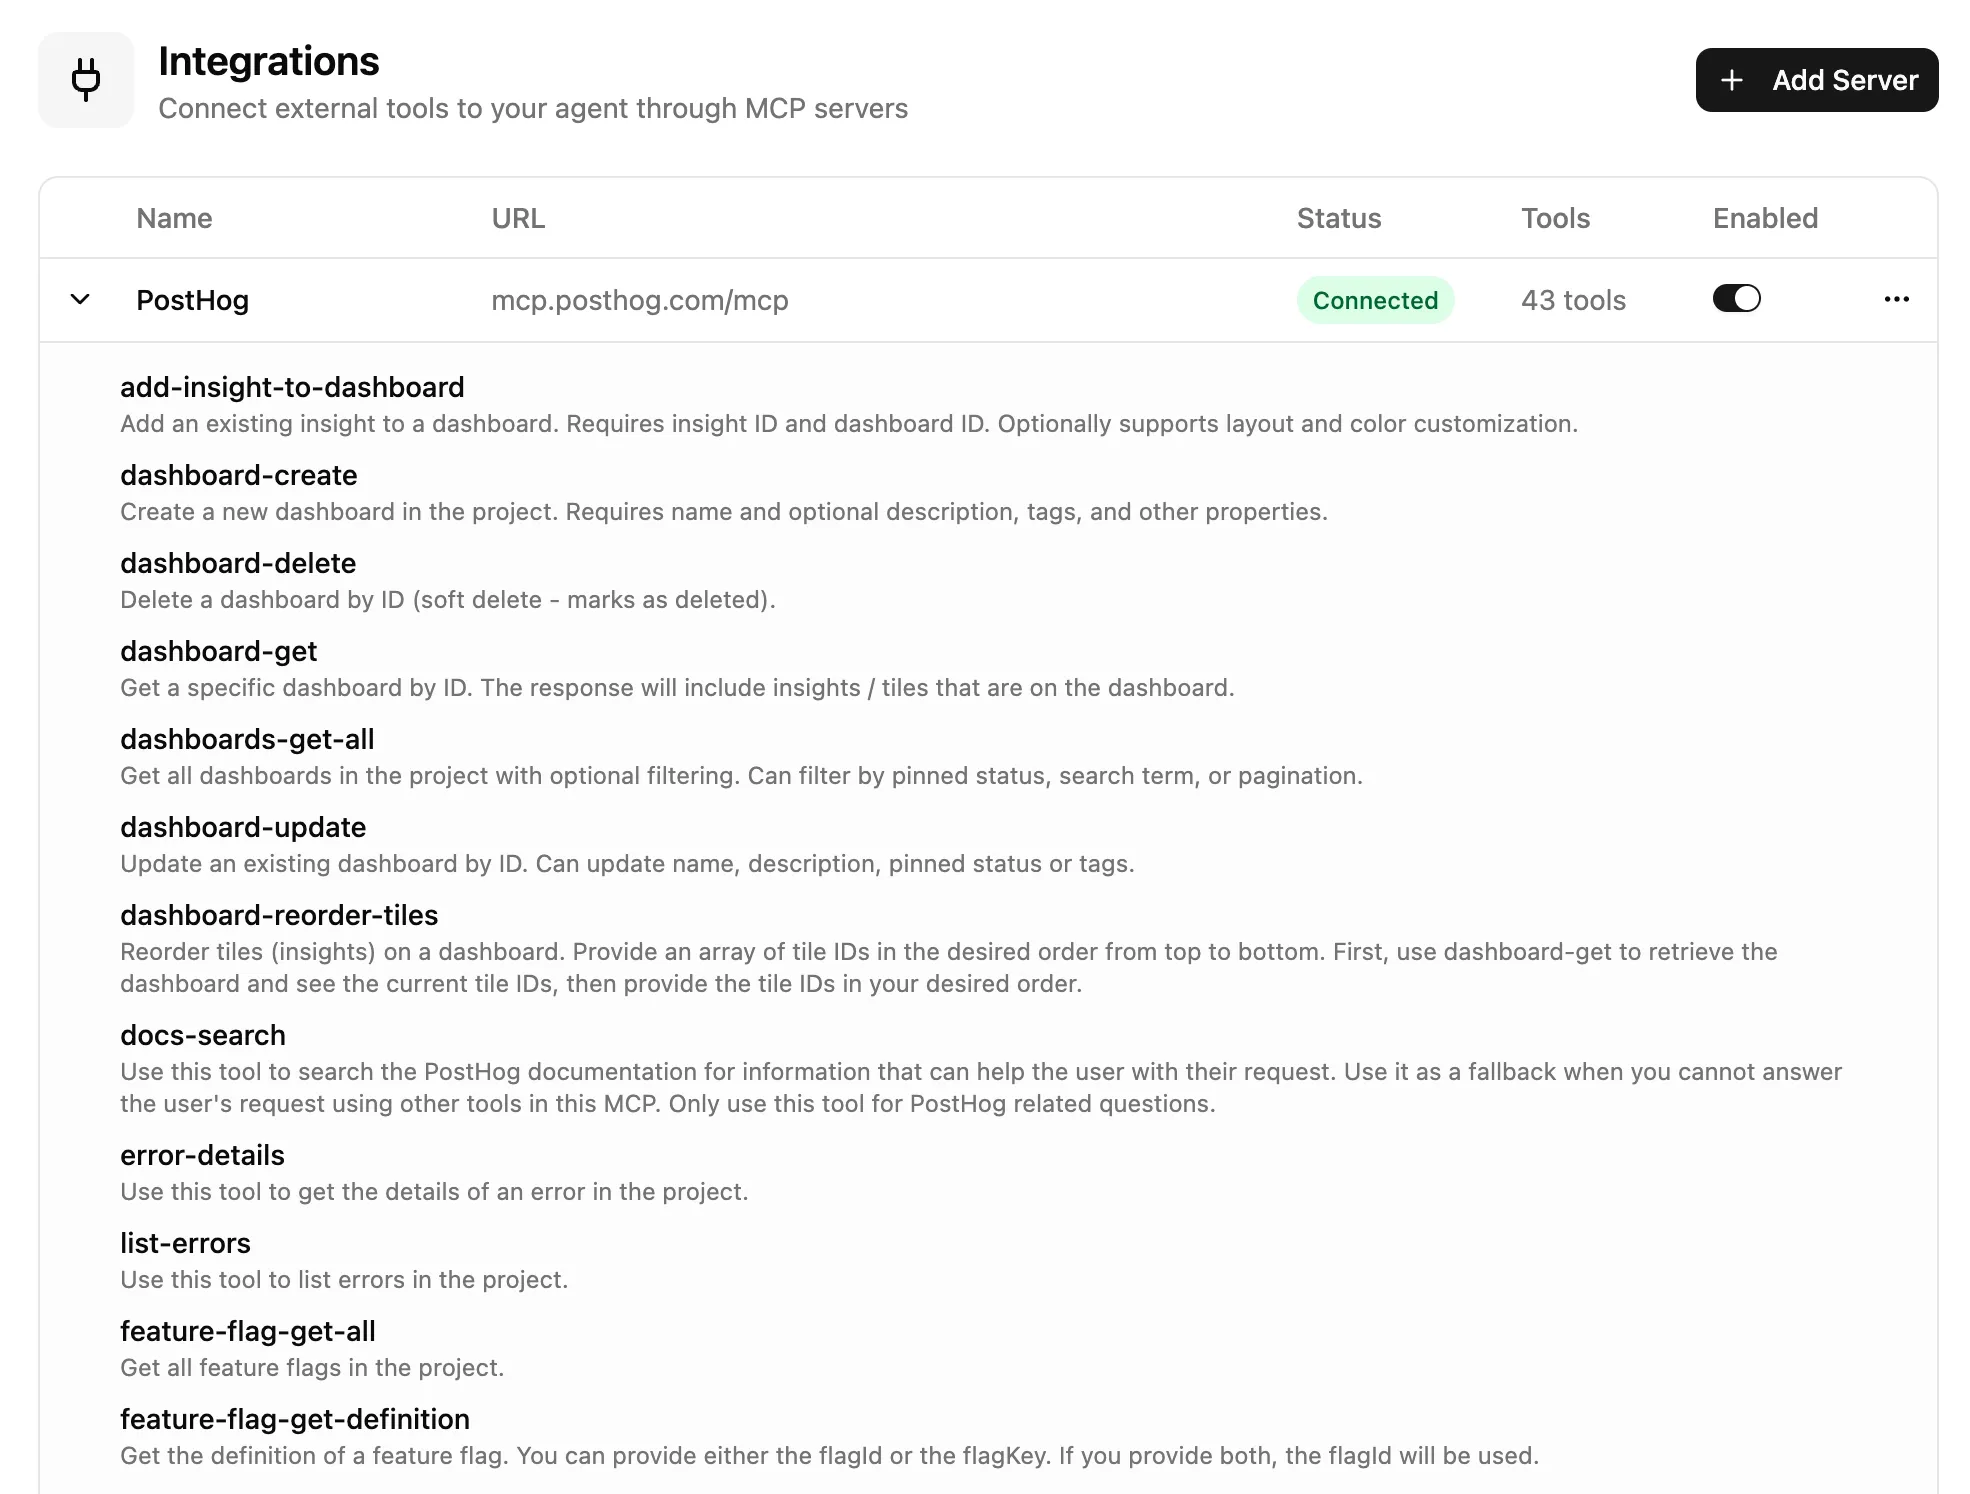Screen dimensions: 1970x1494
Task: Click the Name column header
Action: (x=174, y=218)
